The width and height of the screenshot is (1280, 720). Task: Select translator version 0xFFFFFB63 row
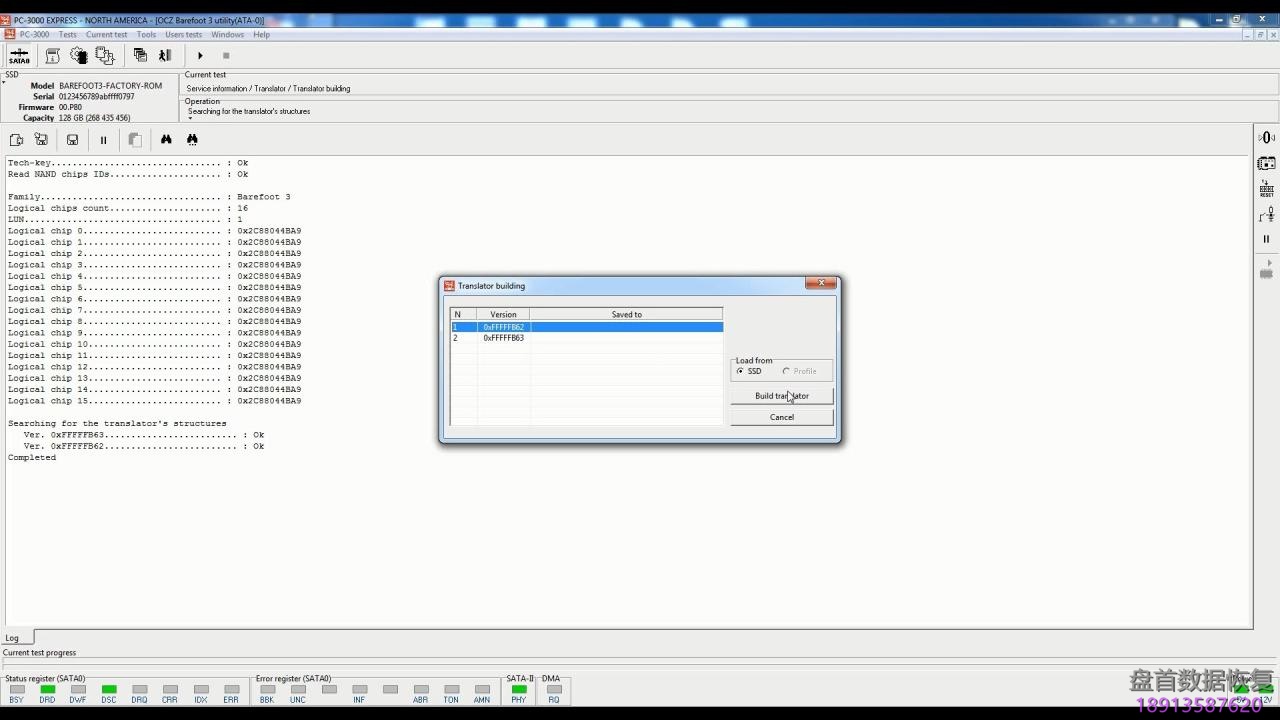tap(503, 338)
